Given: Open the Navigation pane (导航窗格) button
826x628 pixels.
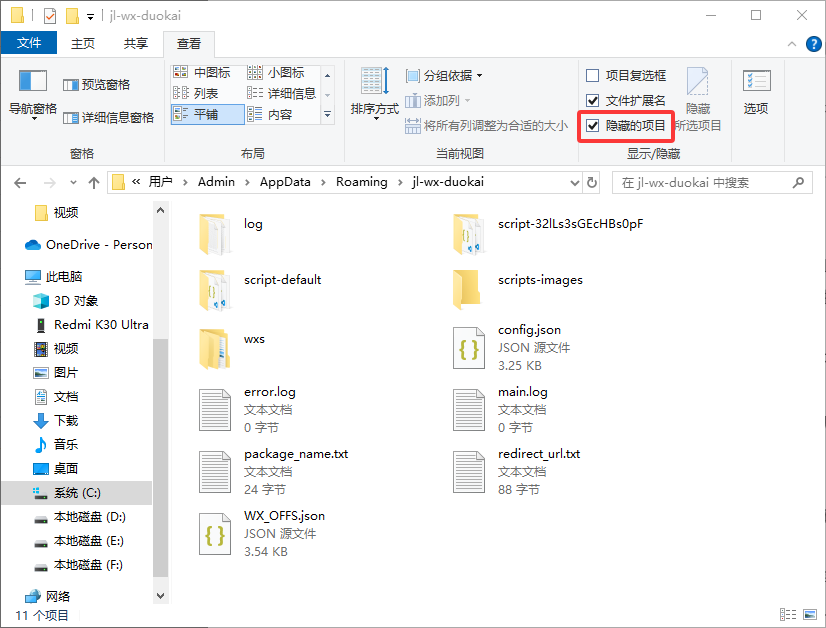Looking at the screenshot, I should click(33, 95).
